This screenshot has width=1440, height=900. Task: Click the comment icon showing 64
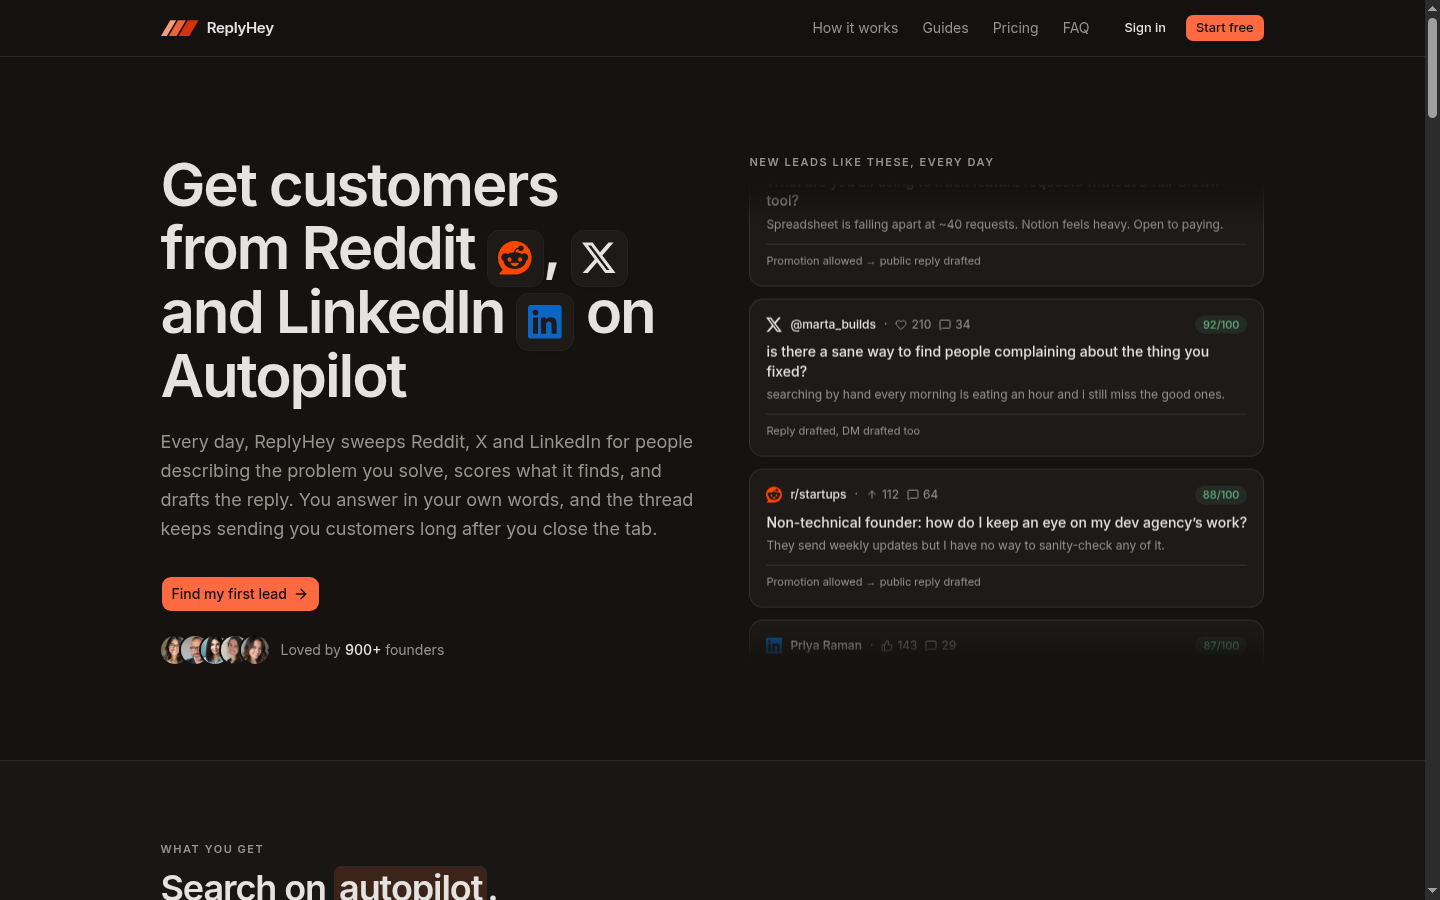913,495
